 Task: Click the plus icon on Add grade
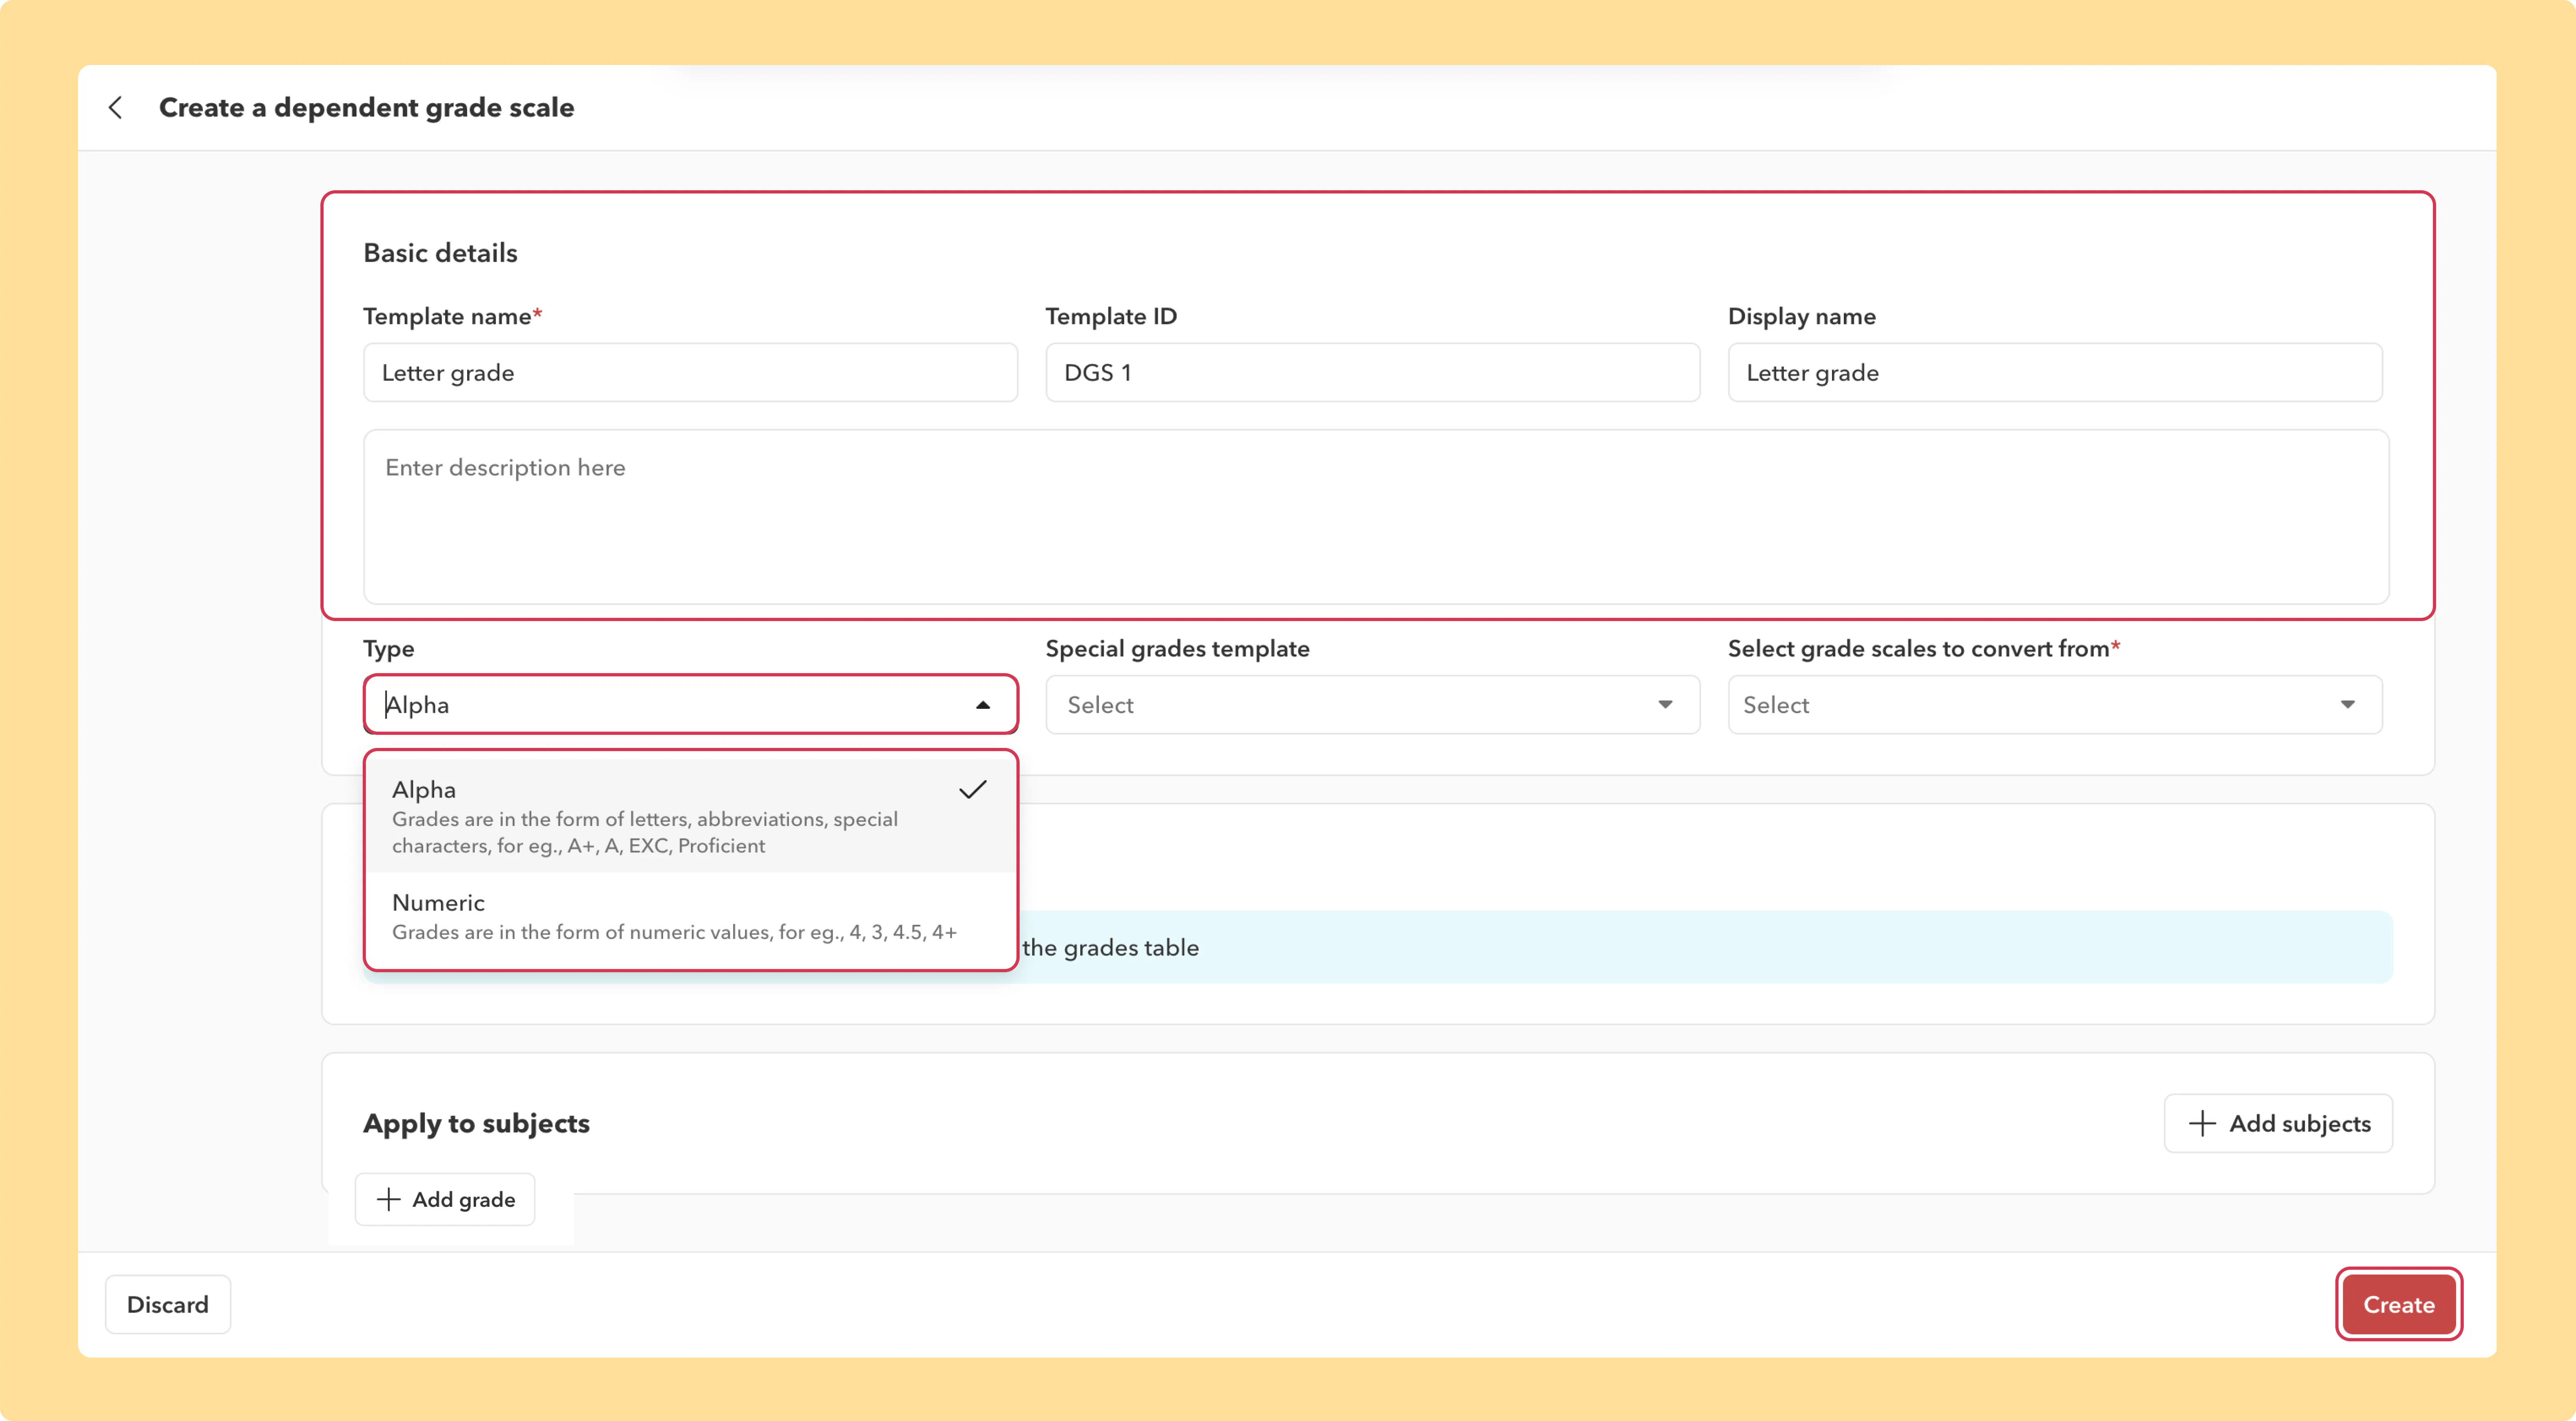pos(388,1199)
